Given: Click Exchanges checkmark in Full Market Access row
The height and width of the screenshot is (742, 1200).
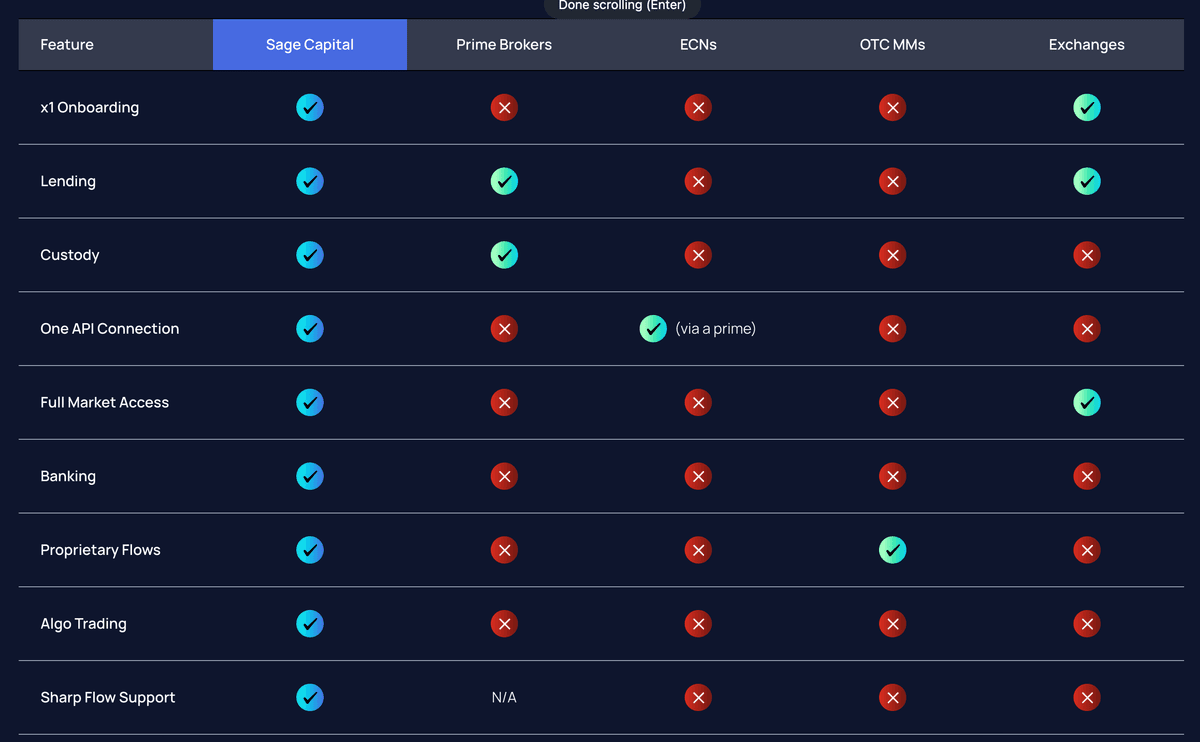Looking at the screenshot, I should click(1087, 402).
